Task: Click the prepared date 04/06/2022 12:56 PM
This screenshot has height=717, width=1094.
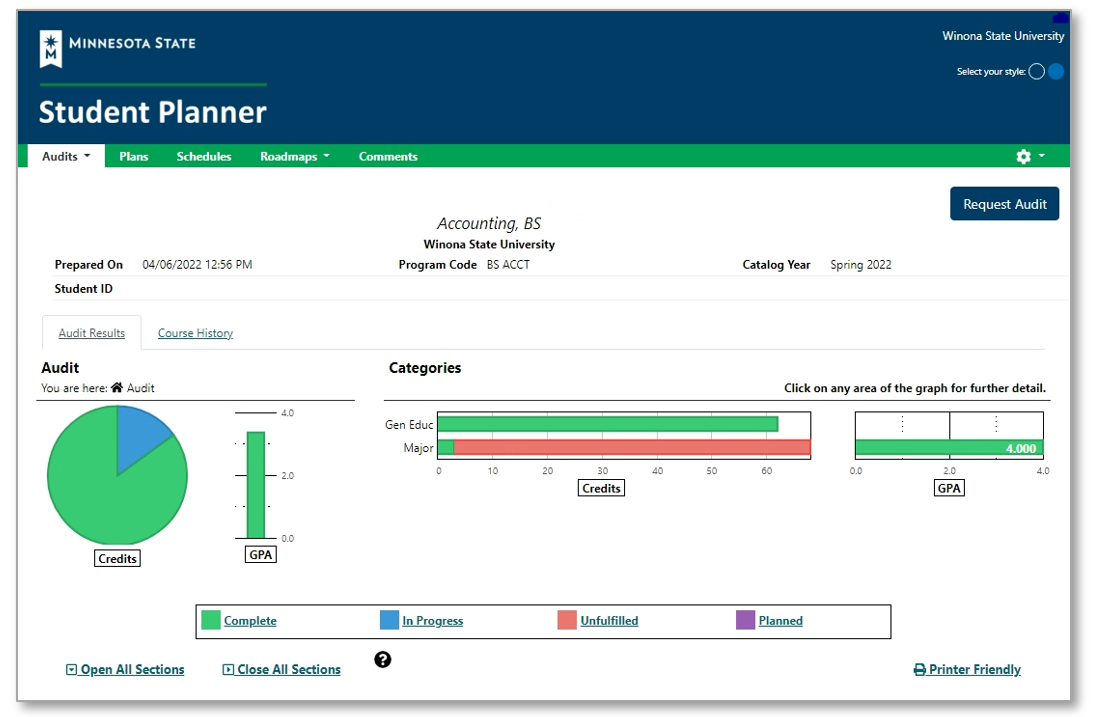Action: click(x=197, y=264)
